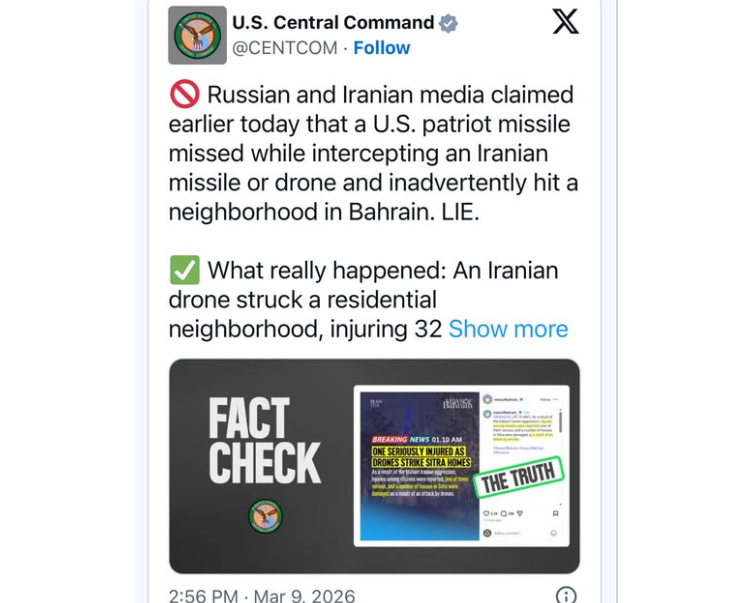Click the tweet info icon
The image size is (756, 603).
(x=566, y=596)
